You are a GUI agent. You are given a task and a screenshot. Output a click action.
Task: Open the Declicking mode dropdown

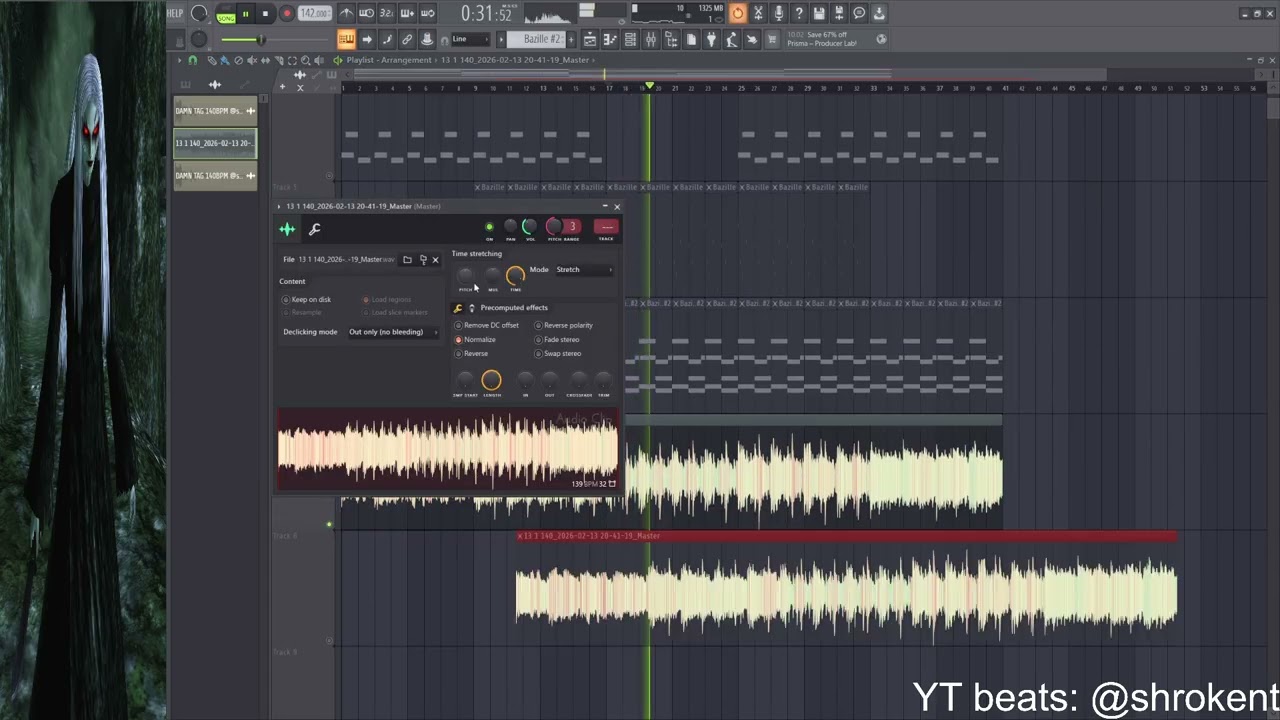(x=394, y=332)
